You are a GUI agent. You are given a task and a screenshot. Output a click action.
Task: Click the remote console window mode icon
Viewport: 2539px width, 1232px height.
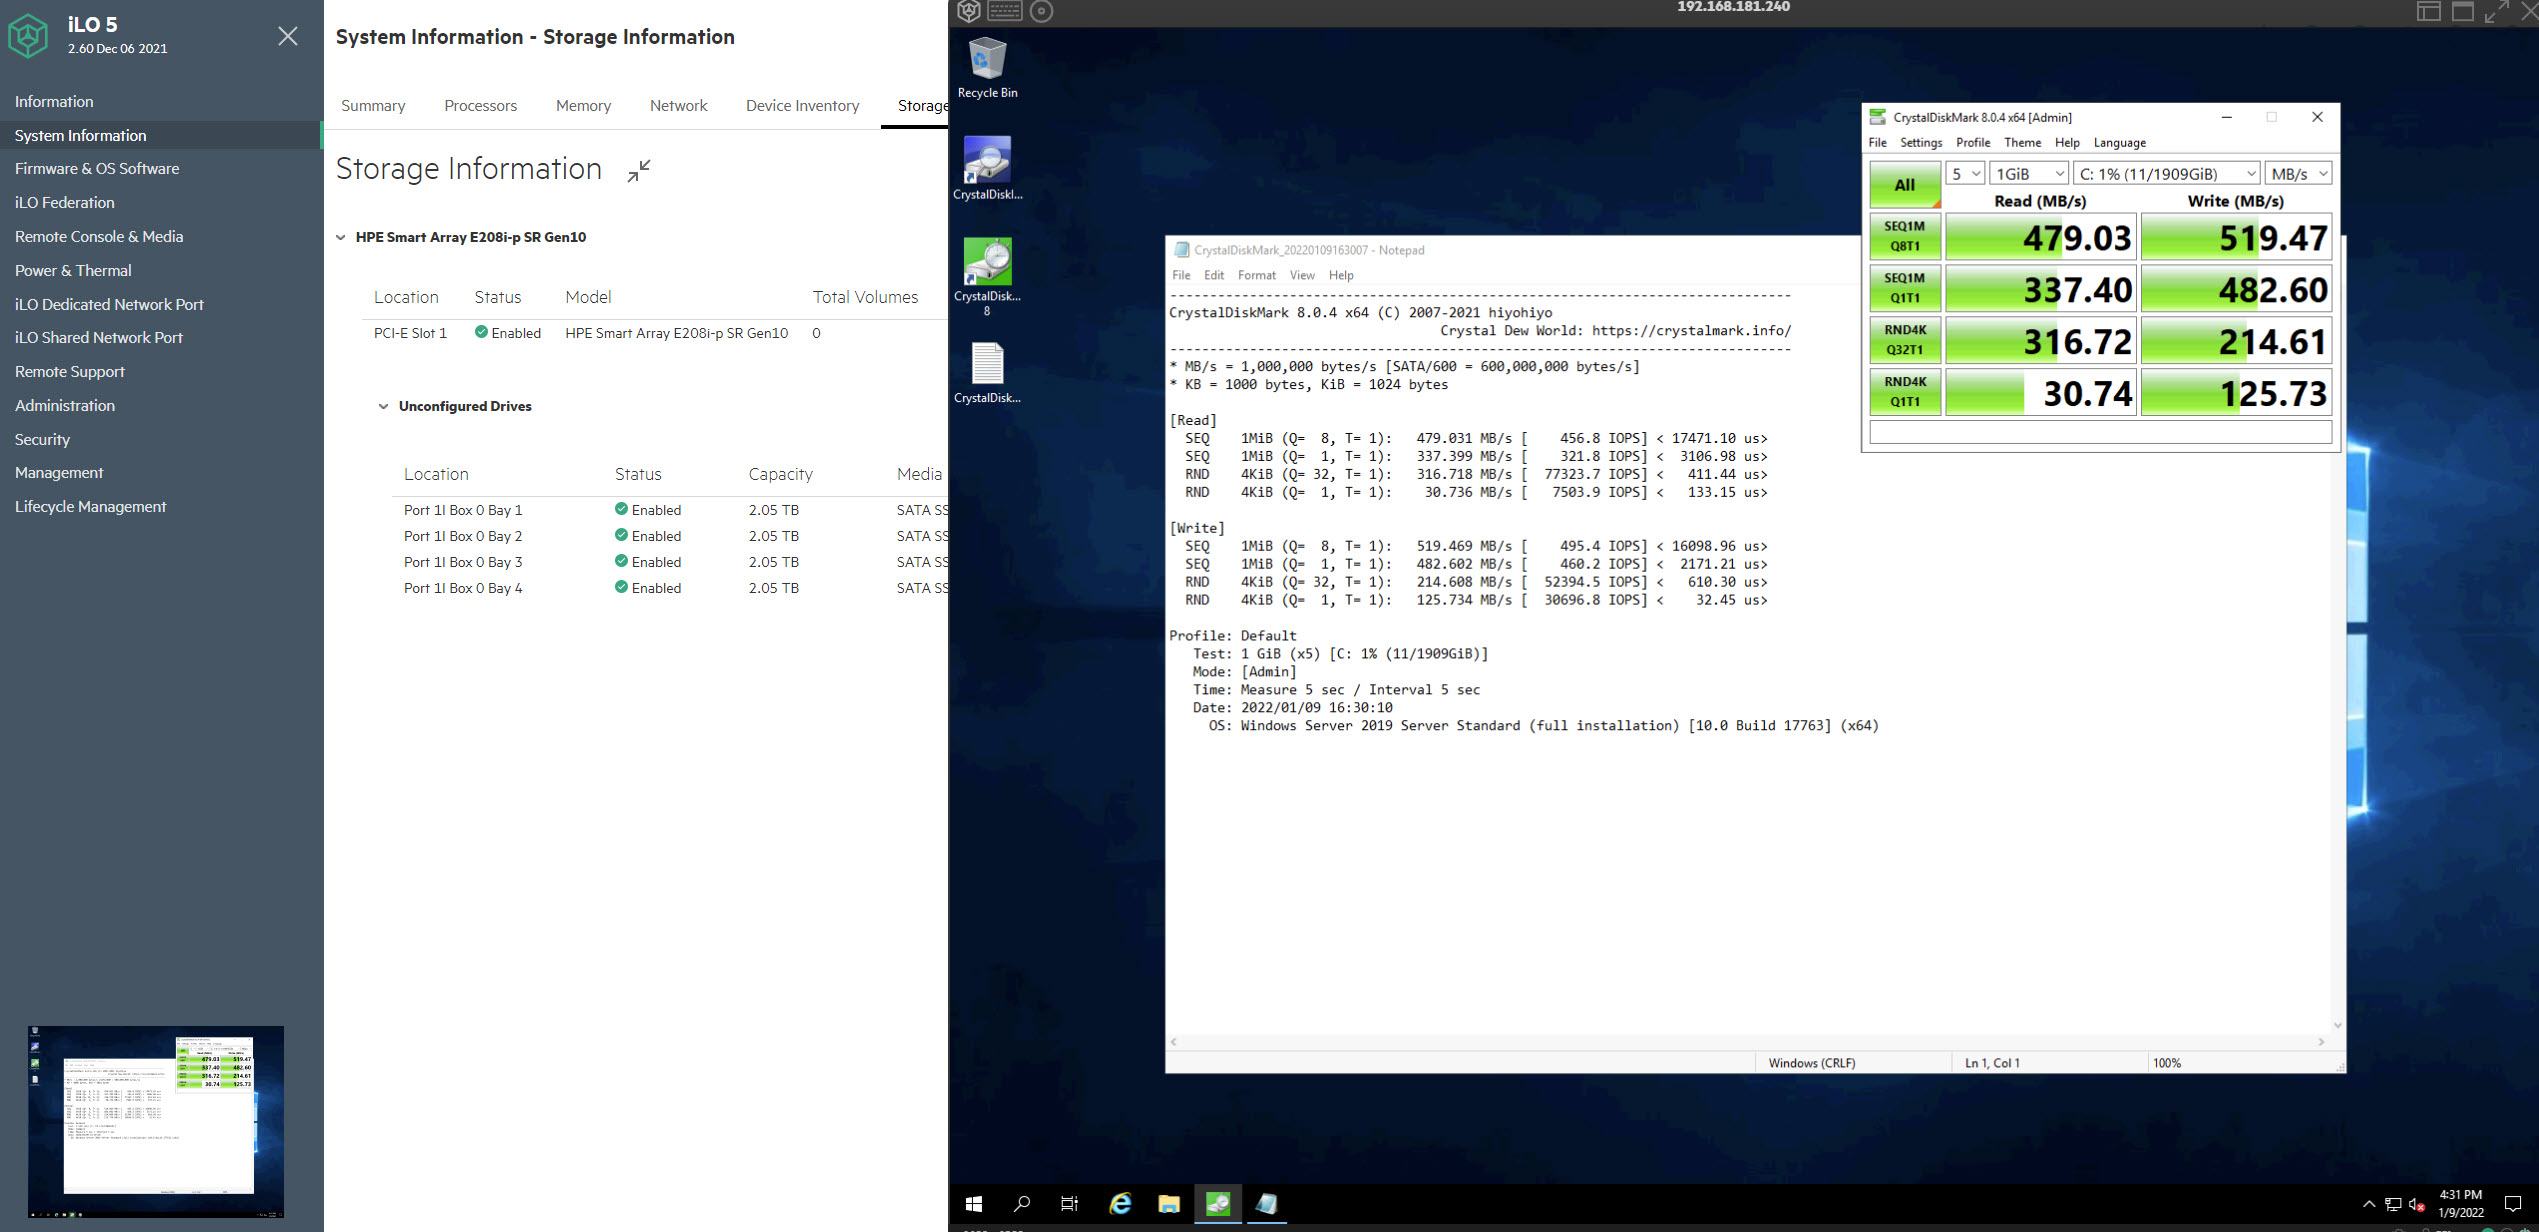pyautogui.click(x=2463, y=11)
